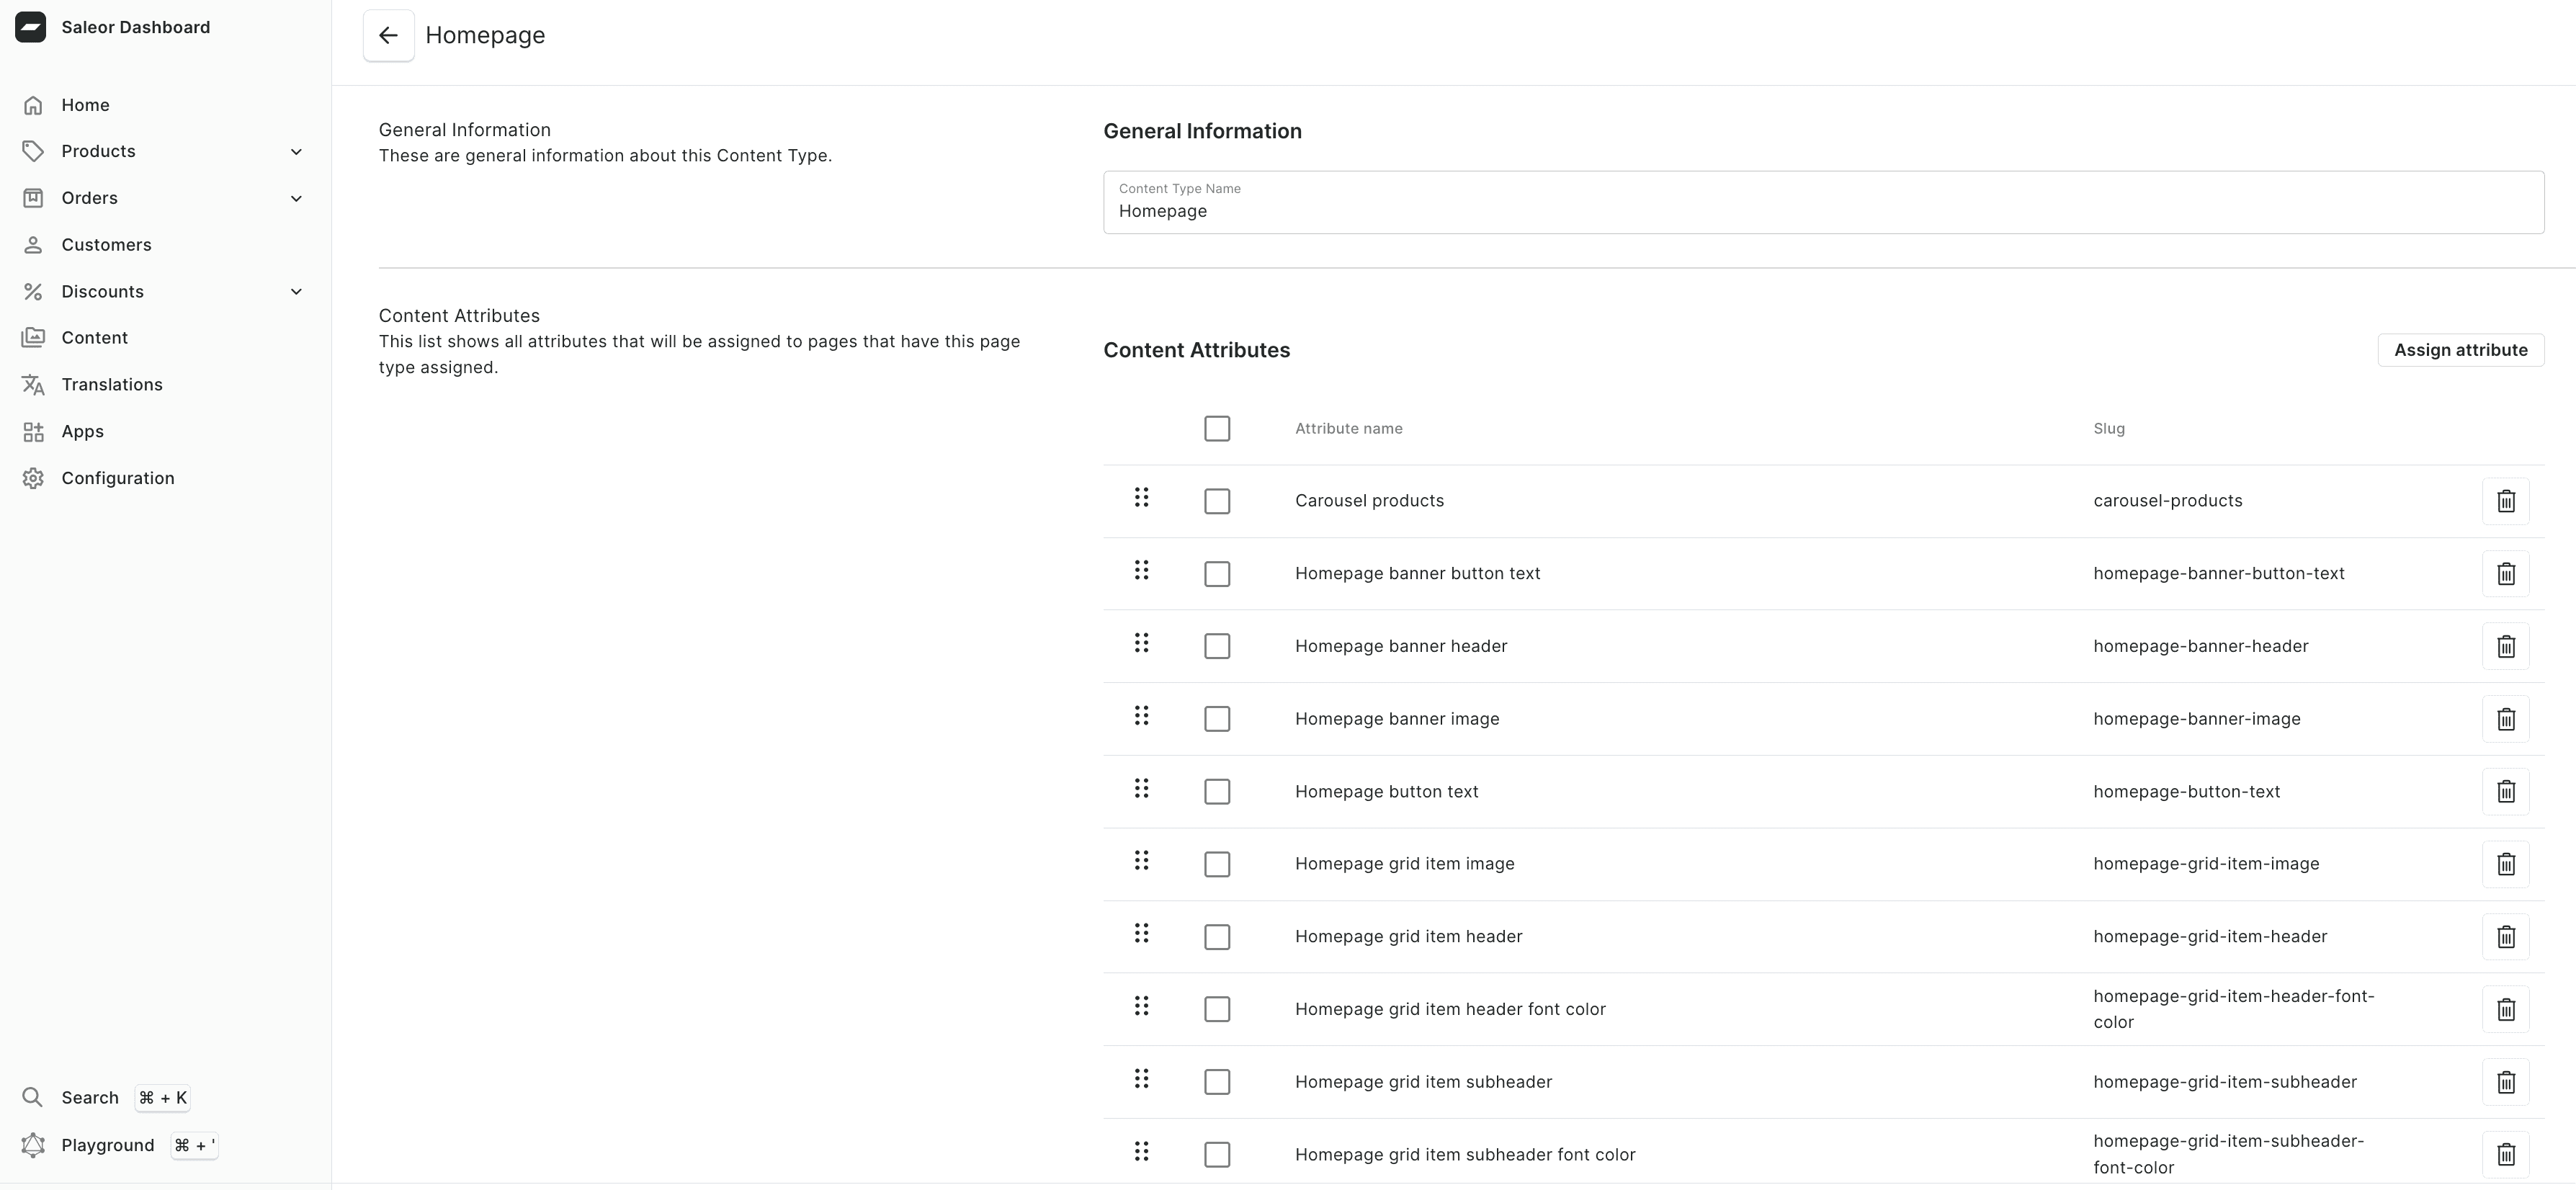Edit the Content Type Name field

(1823, 202)
